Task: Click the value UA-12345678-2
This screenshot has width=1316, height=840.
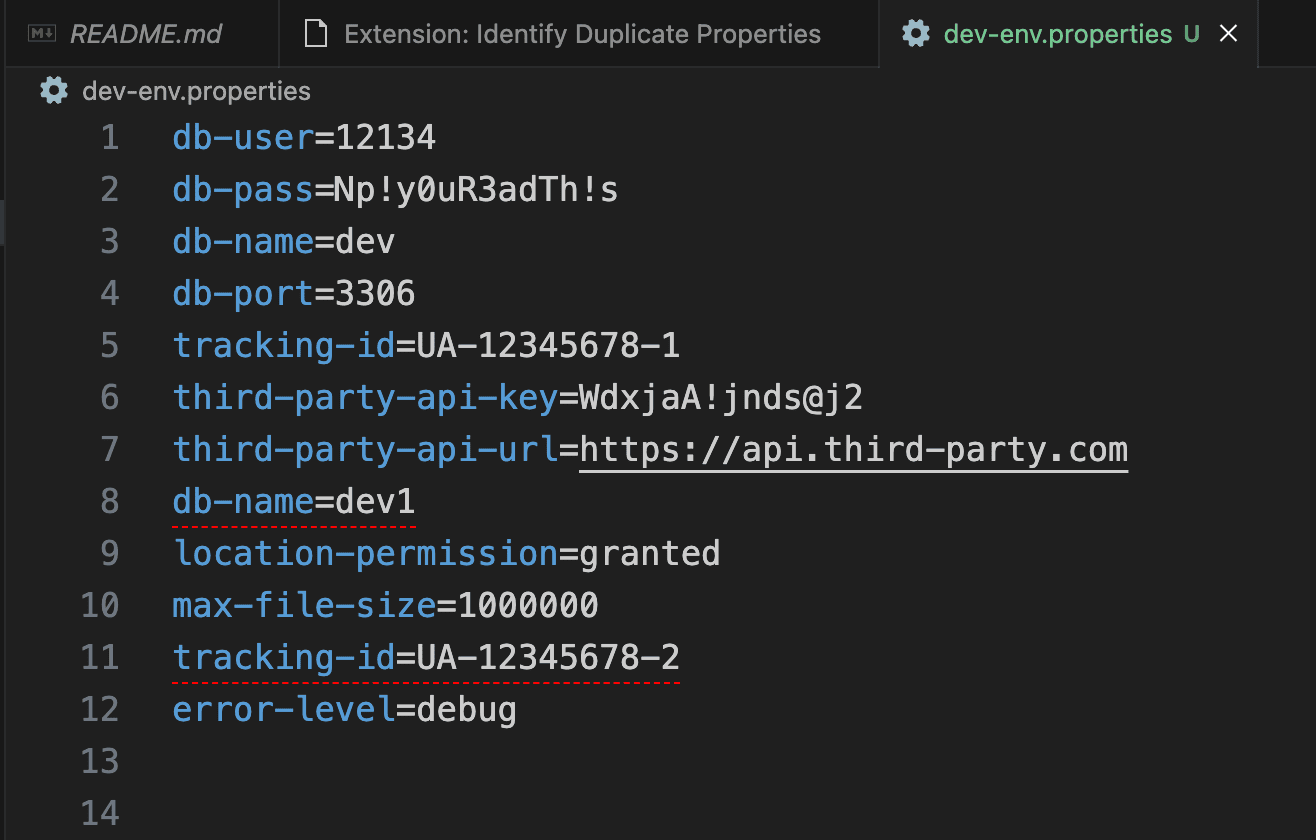Action: [548, 657]
